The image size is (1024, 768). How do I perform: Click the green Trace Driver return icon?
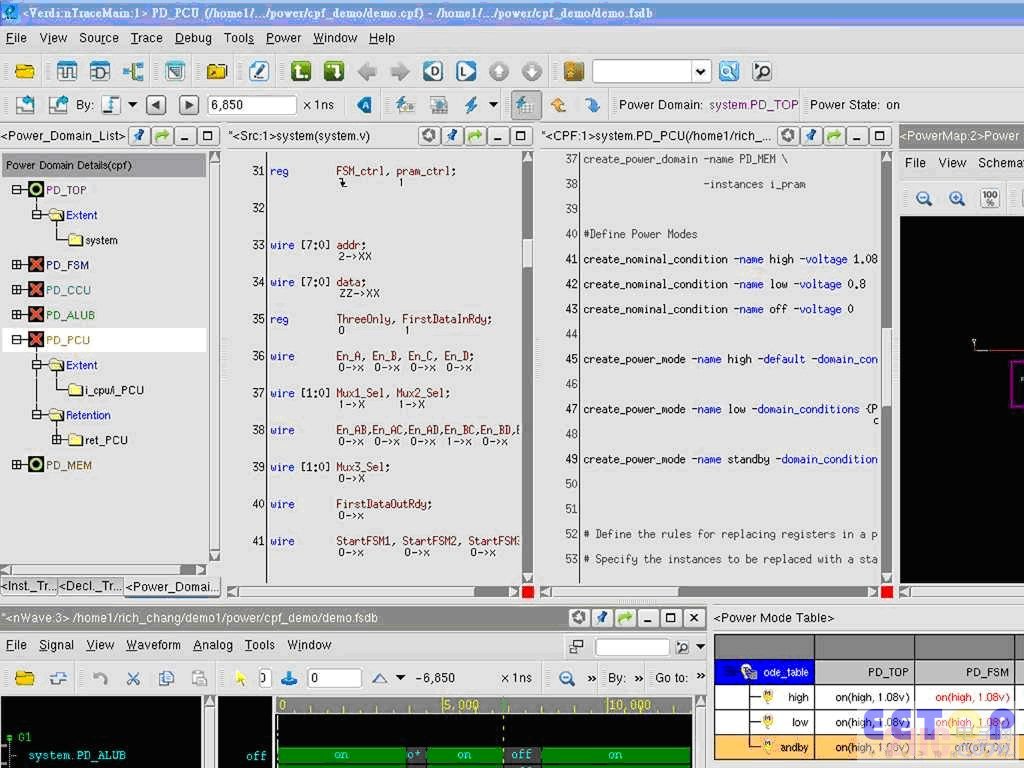click(334, 71)
